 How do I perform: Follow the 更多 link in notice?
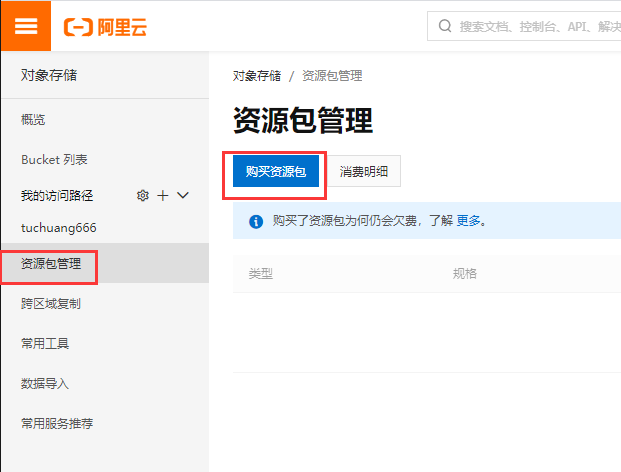coord(469,220)
